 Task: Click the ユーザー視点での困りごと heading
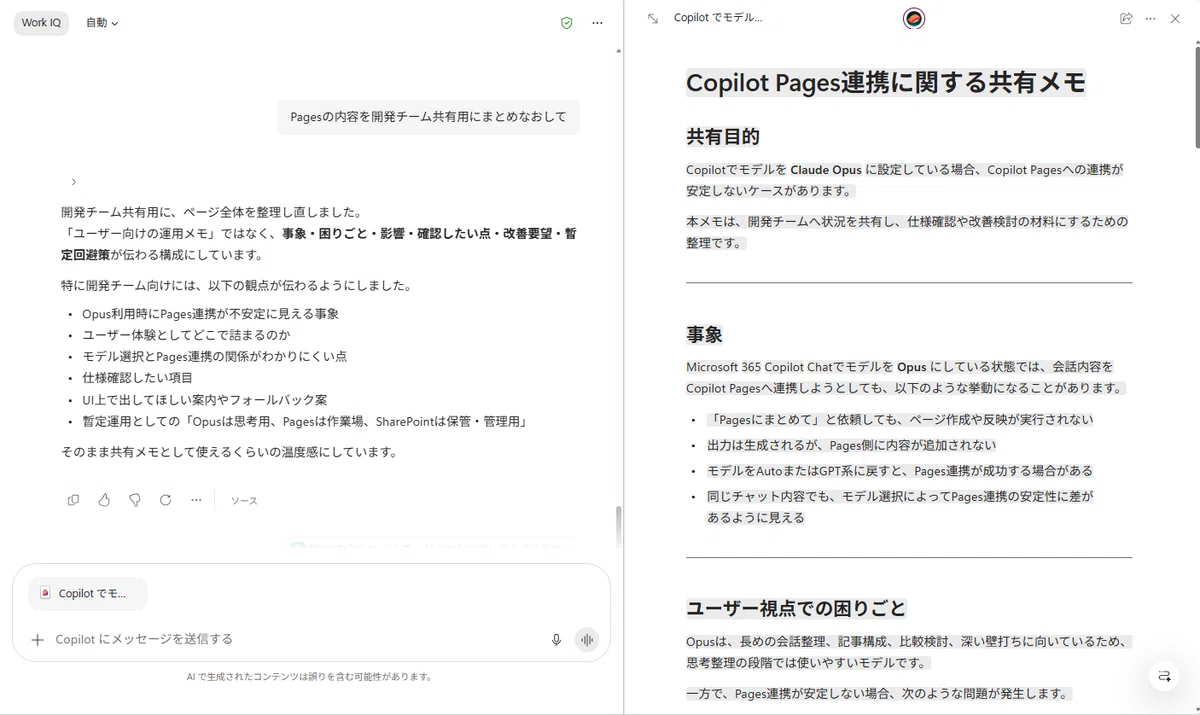796,609
